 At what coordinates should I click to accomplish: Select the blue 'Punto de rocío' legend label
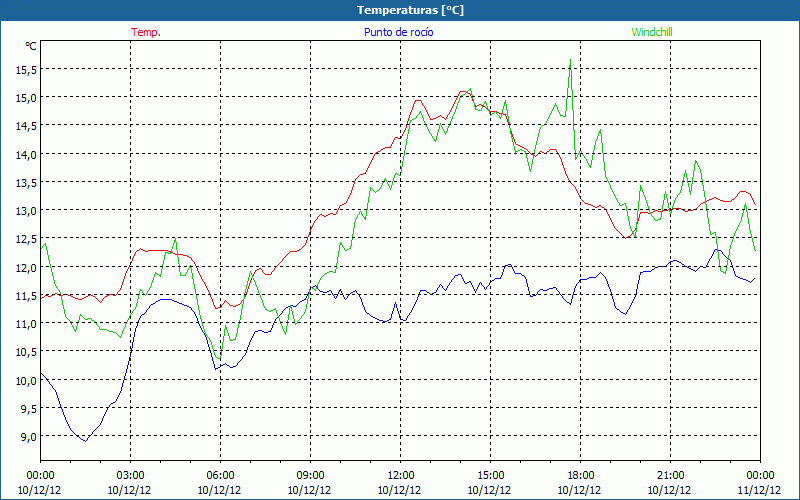[398, 32]
